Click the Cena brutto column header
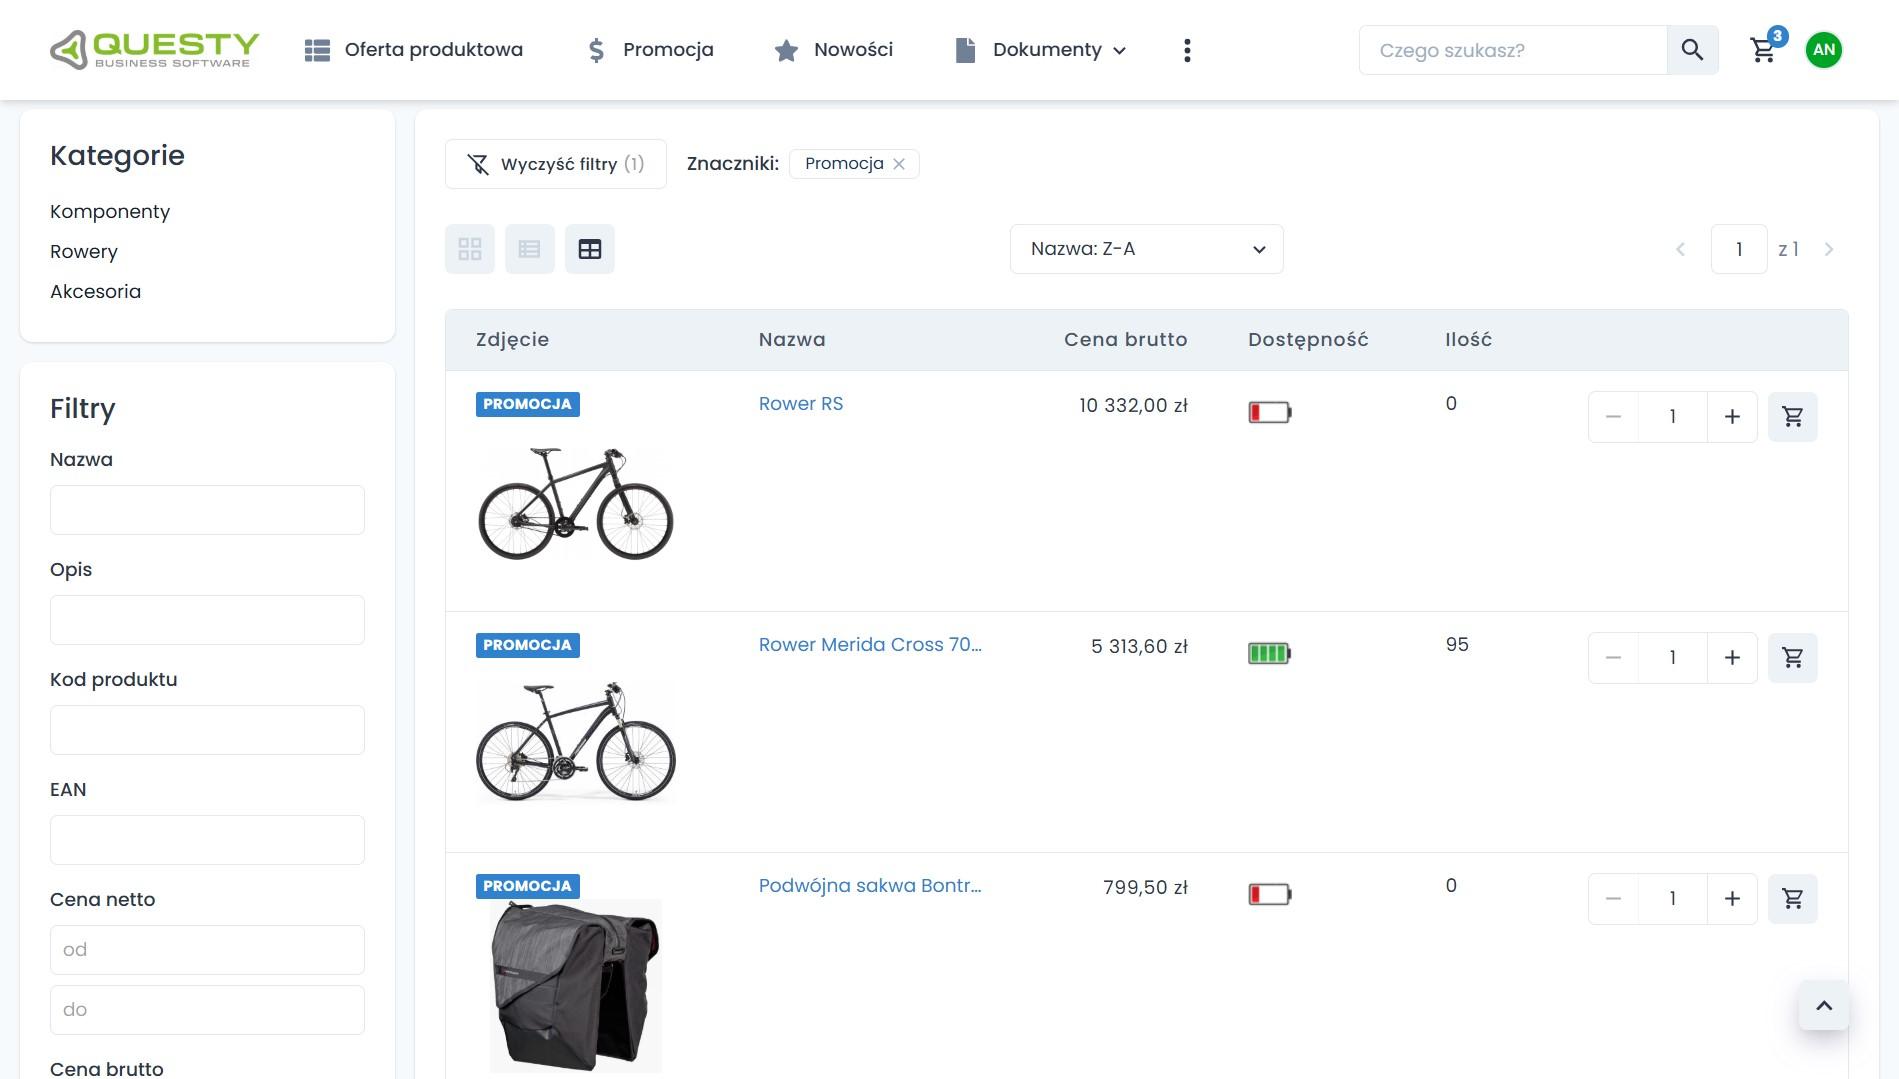The height and width of the screenshot is (1079, 1899). pos(1126,340)
